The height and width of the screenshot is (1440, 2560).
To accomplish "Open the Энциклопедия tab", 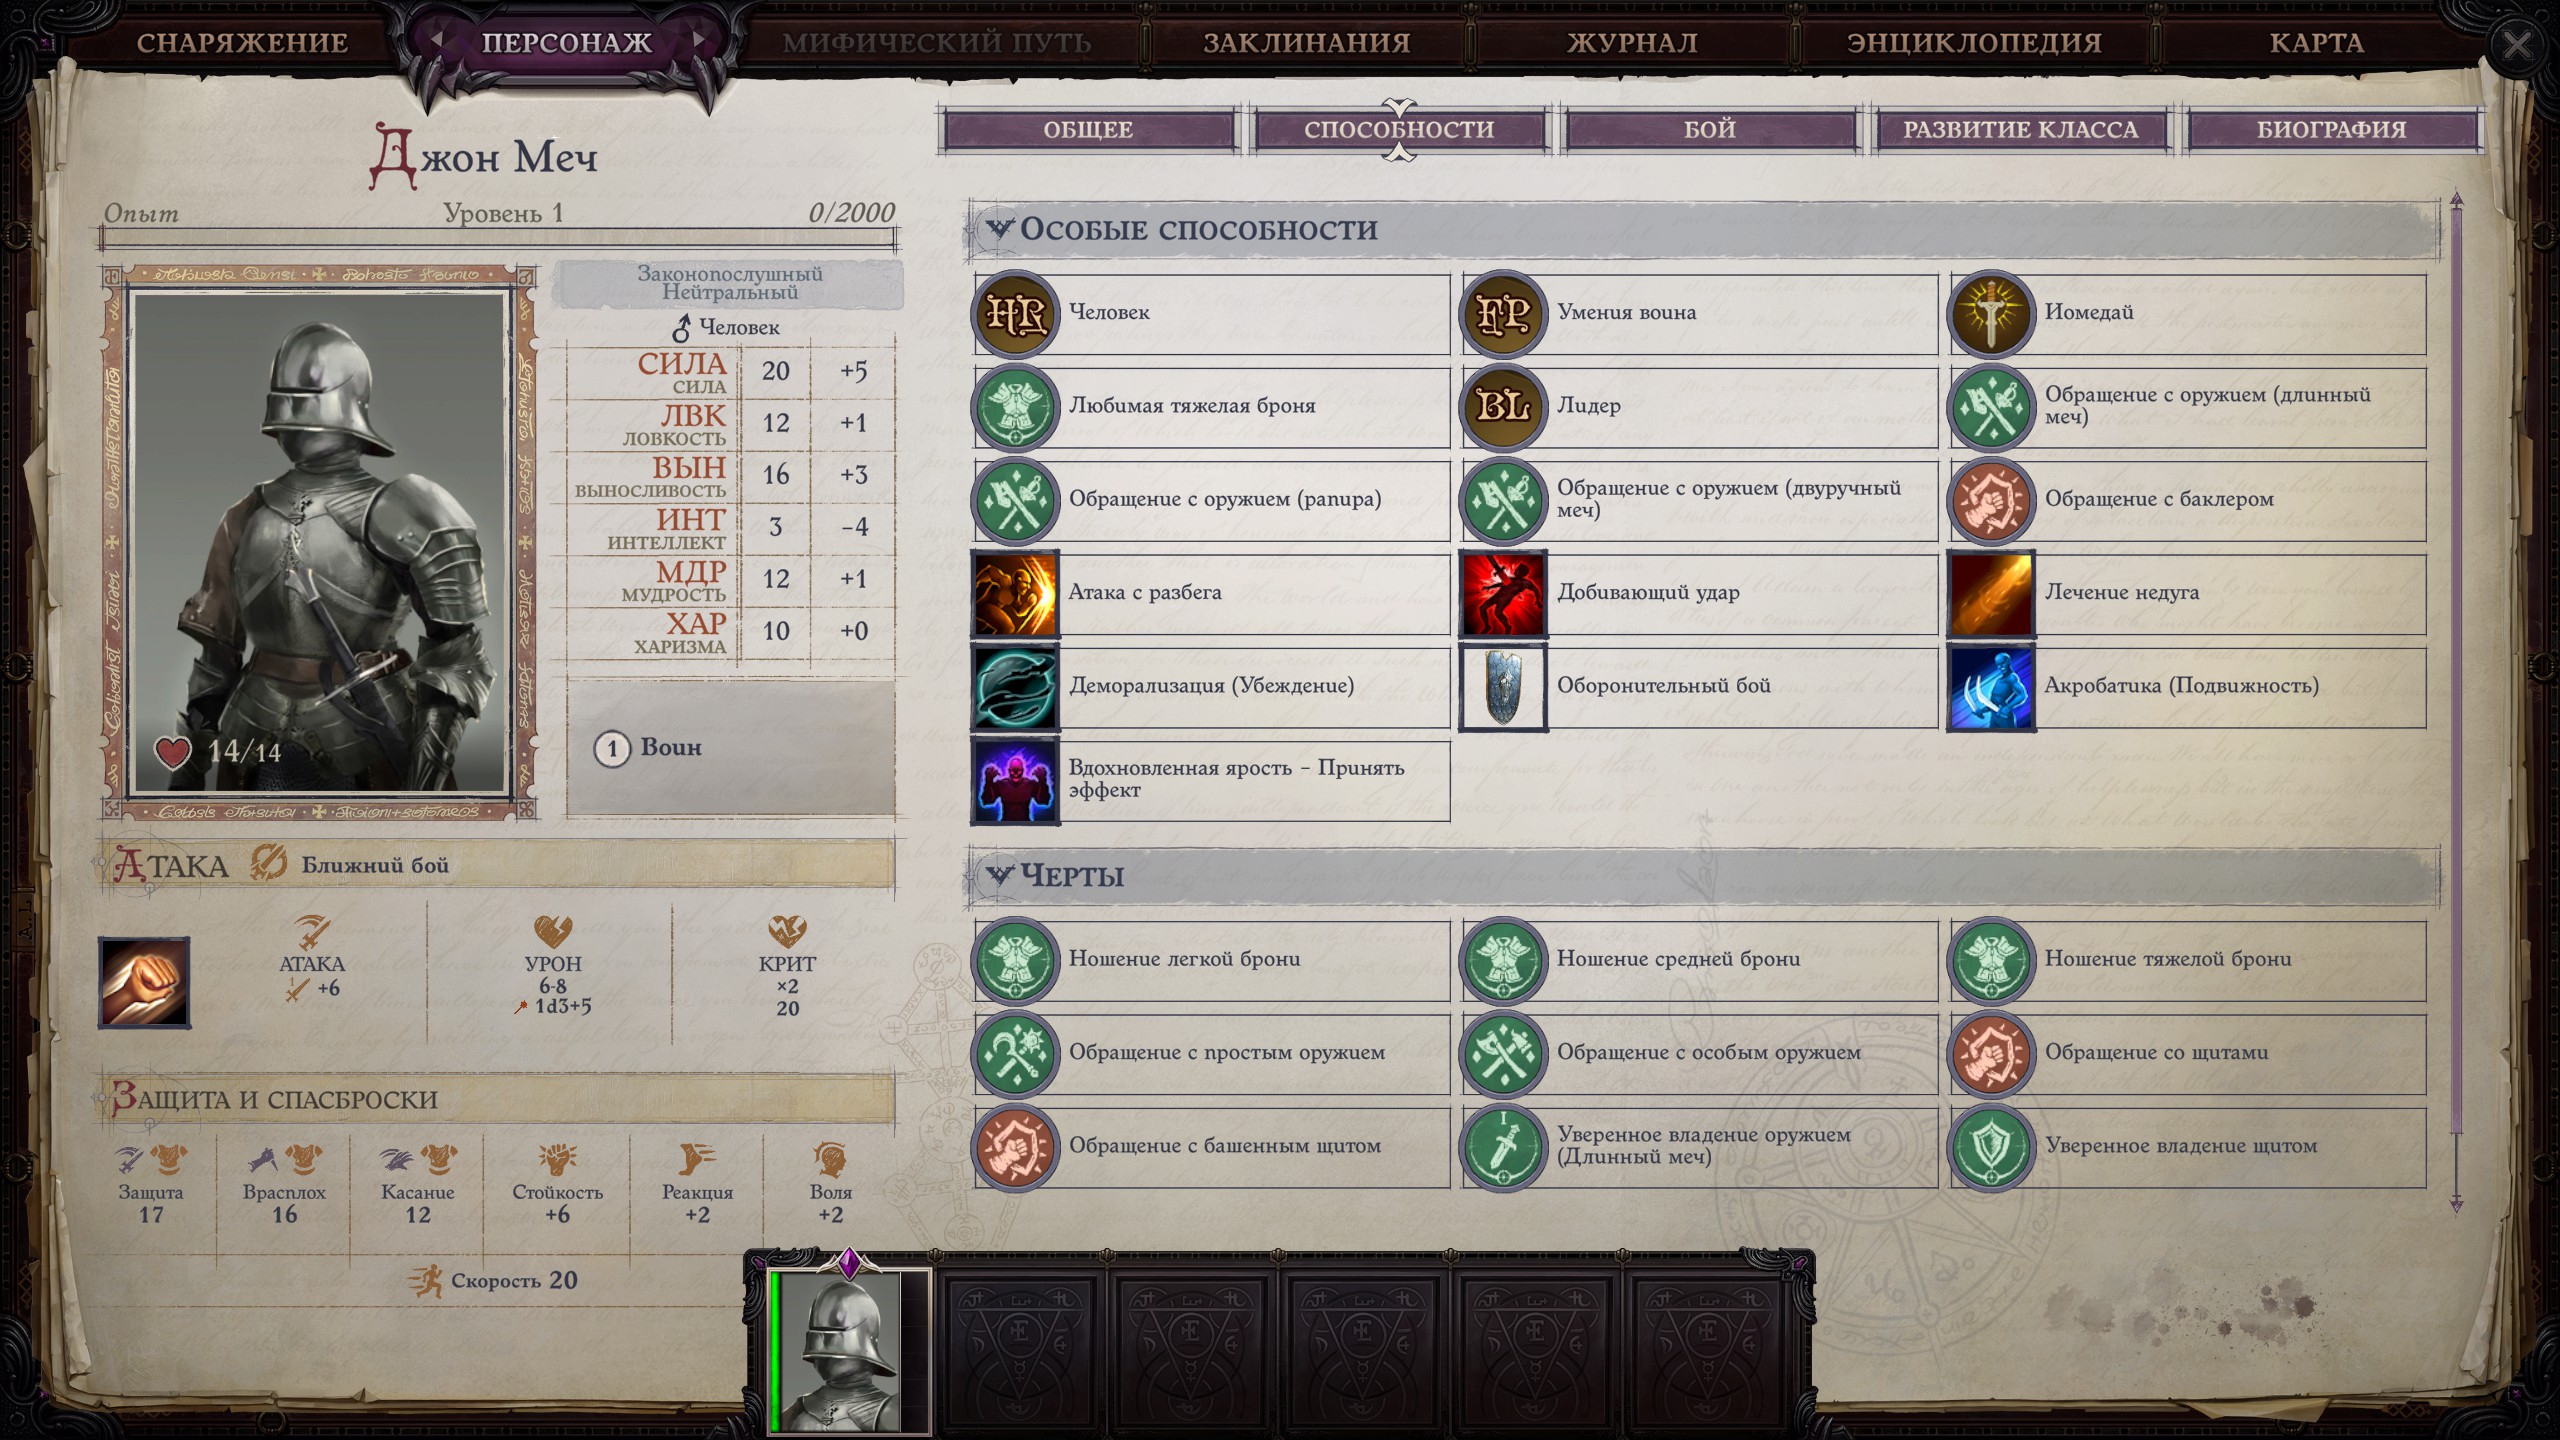I will click(1974, 43).
